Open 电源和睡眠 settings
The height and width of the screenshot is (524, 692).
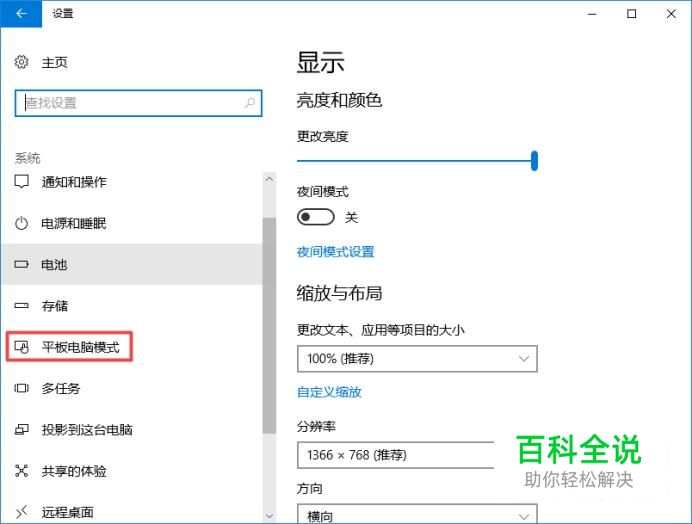pyautogui.click(x=74, y=223)
